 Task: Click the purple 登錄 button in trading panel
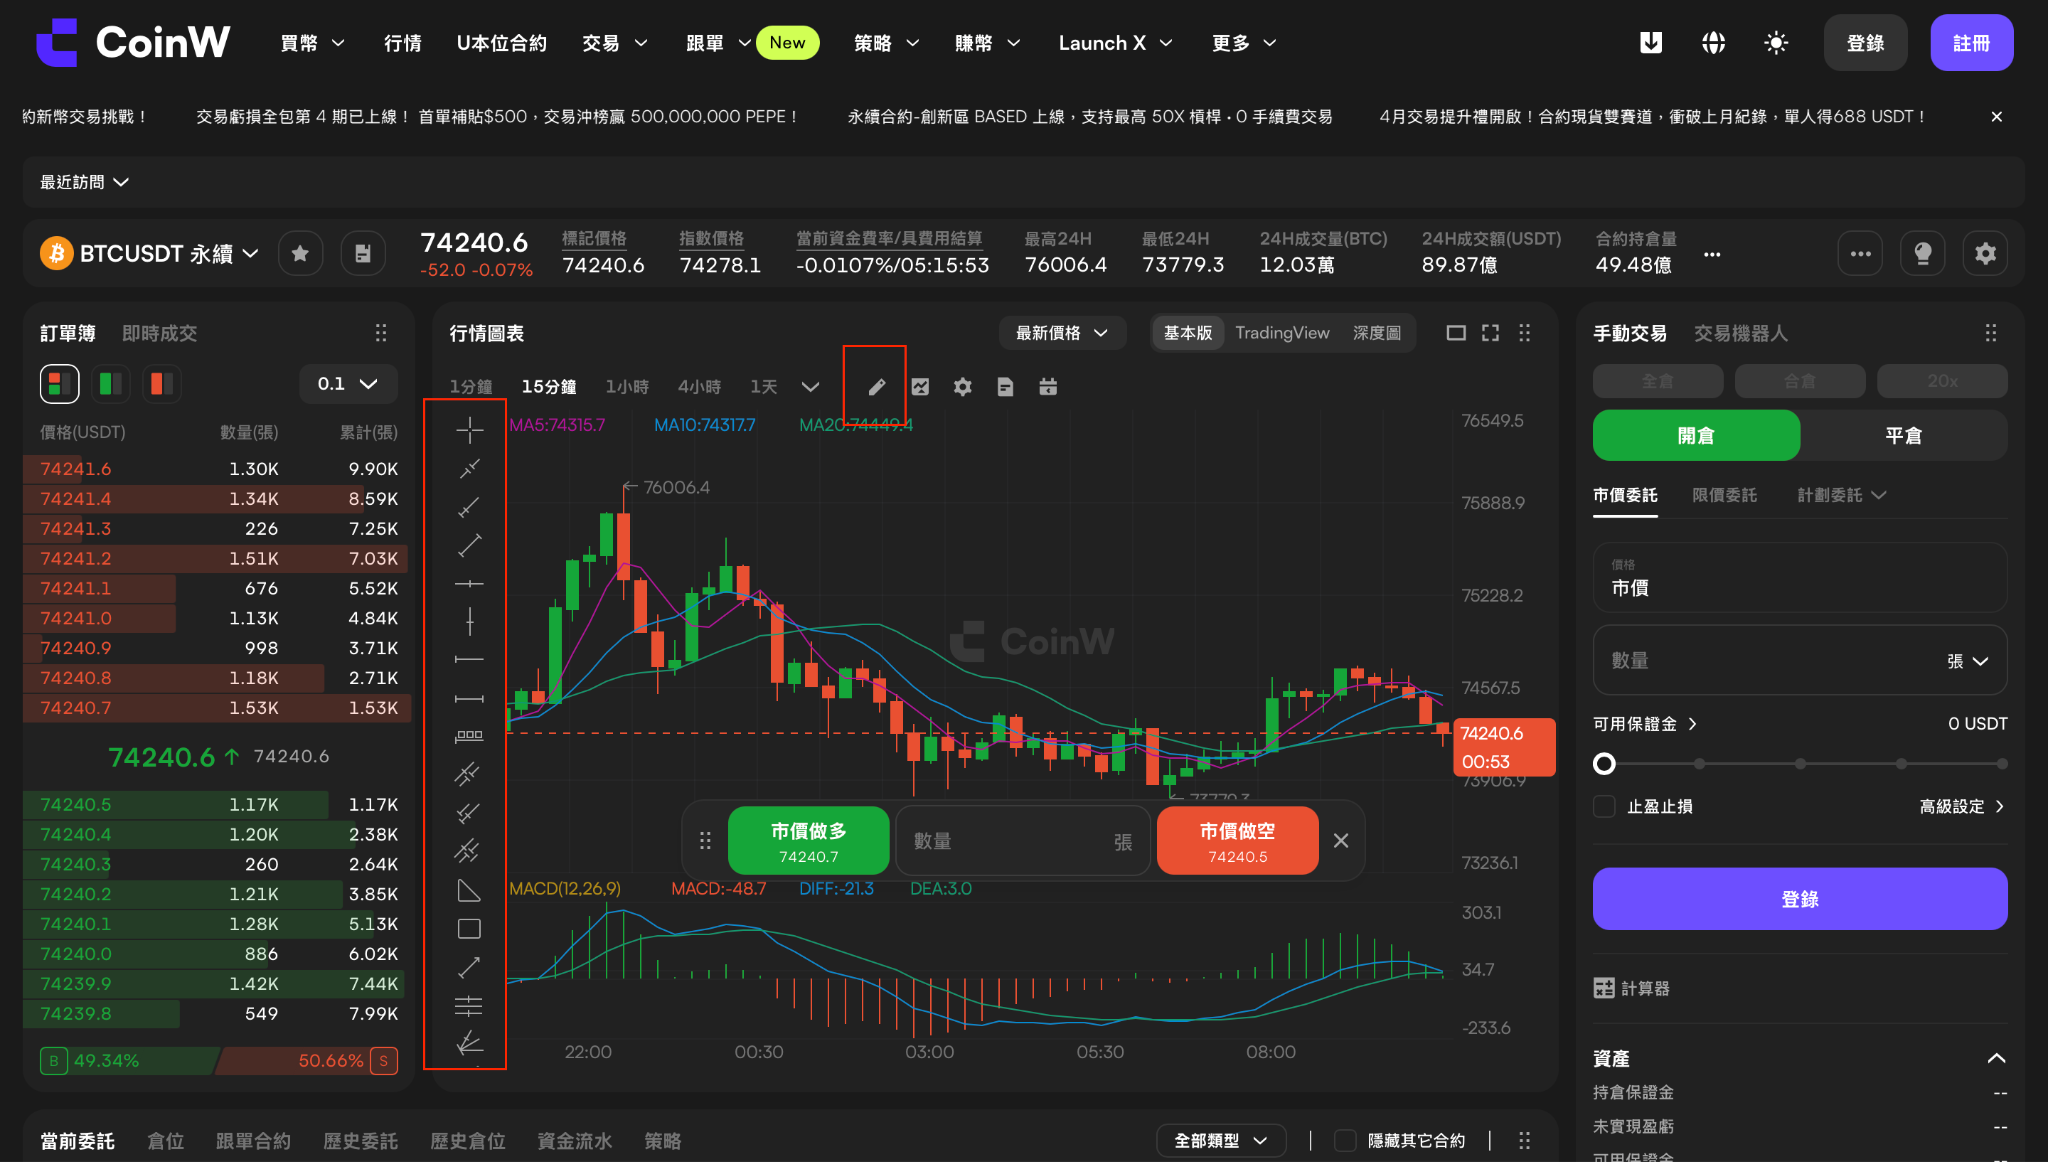[x=1799, y=899]
